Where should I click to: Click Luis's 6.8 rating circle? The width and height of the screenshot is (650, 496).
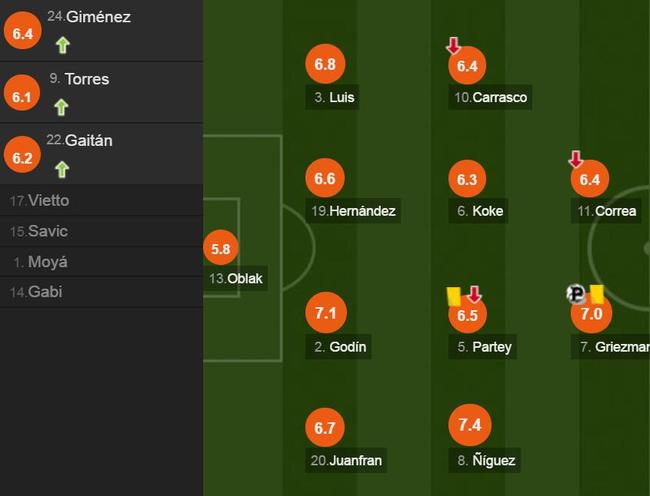(325, 64)
